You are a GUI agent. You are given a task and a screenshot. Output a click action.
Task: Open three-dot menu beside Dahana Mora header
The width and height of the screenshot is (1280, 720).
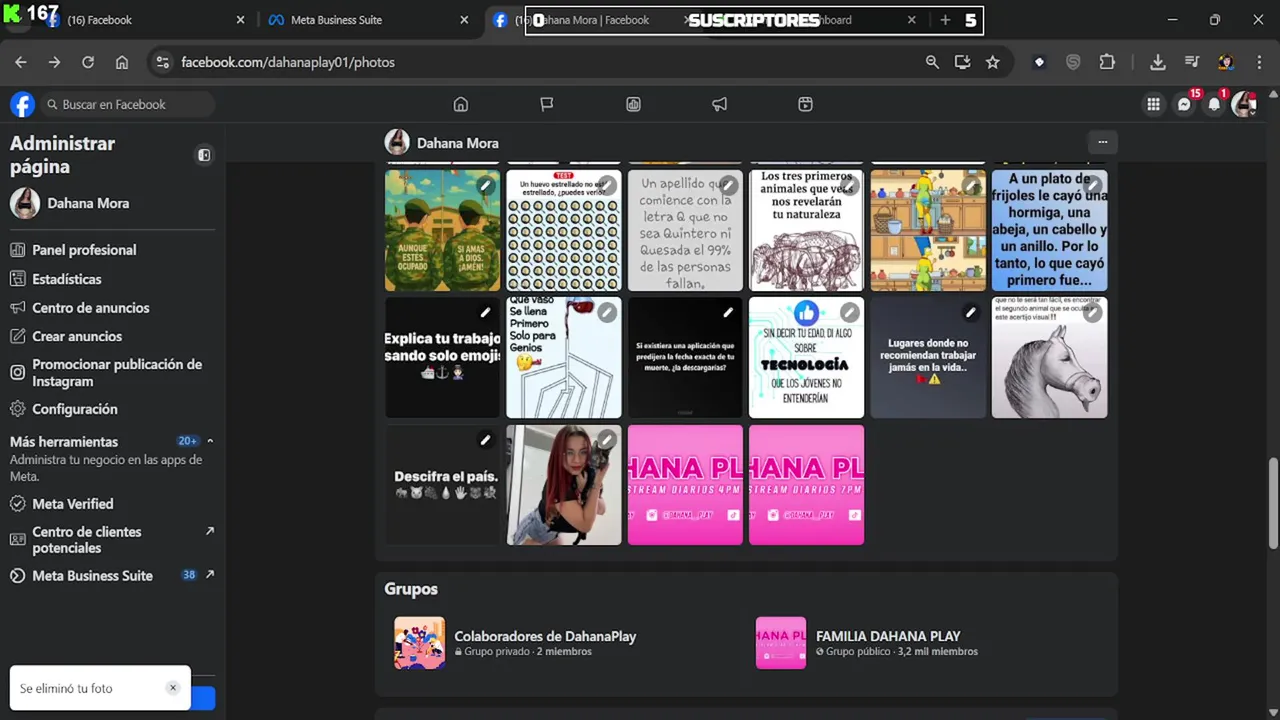[x=1103, y=142]
